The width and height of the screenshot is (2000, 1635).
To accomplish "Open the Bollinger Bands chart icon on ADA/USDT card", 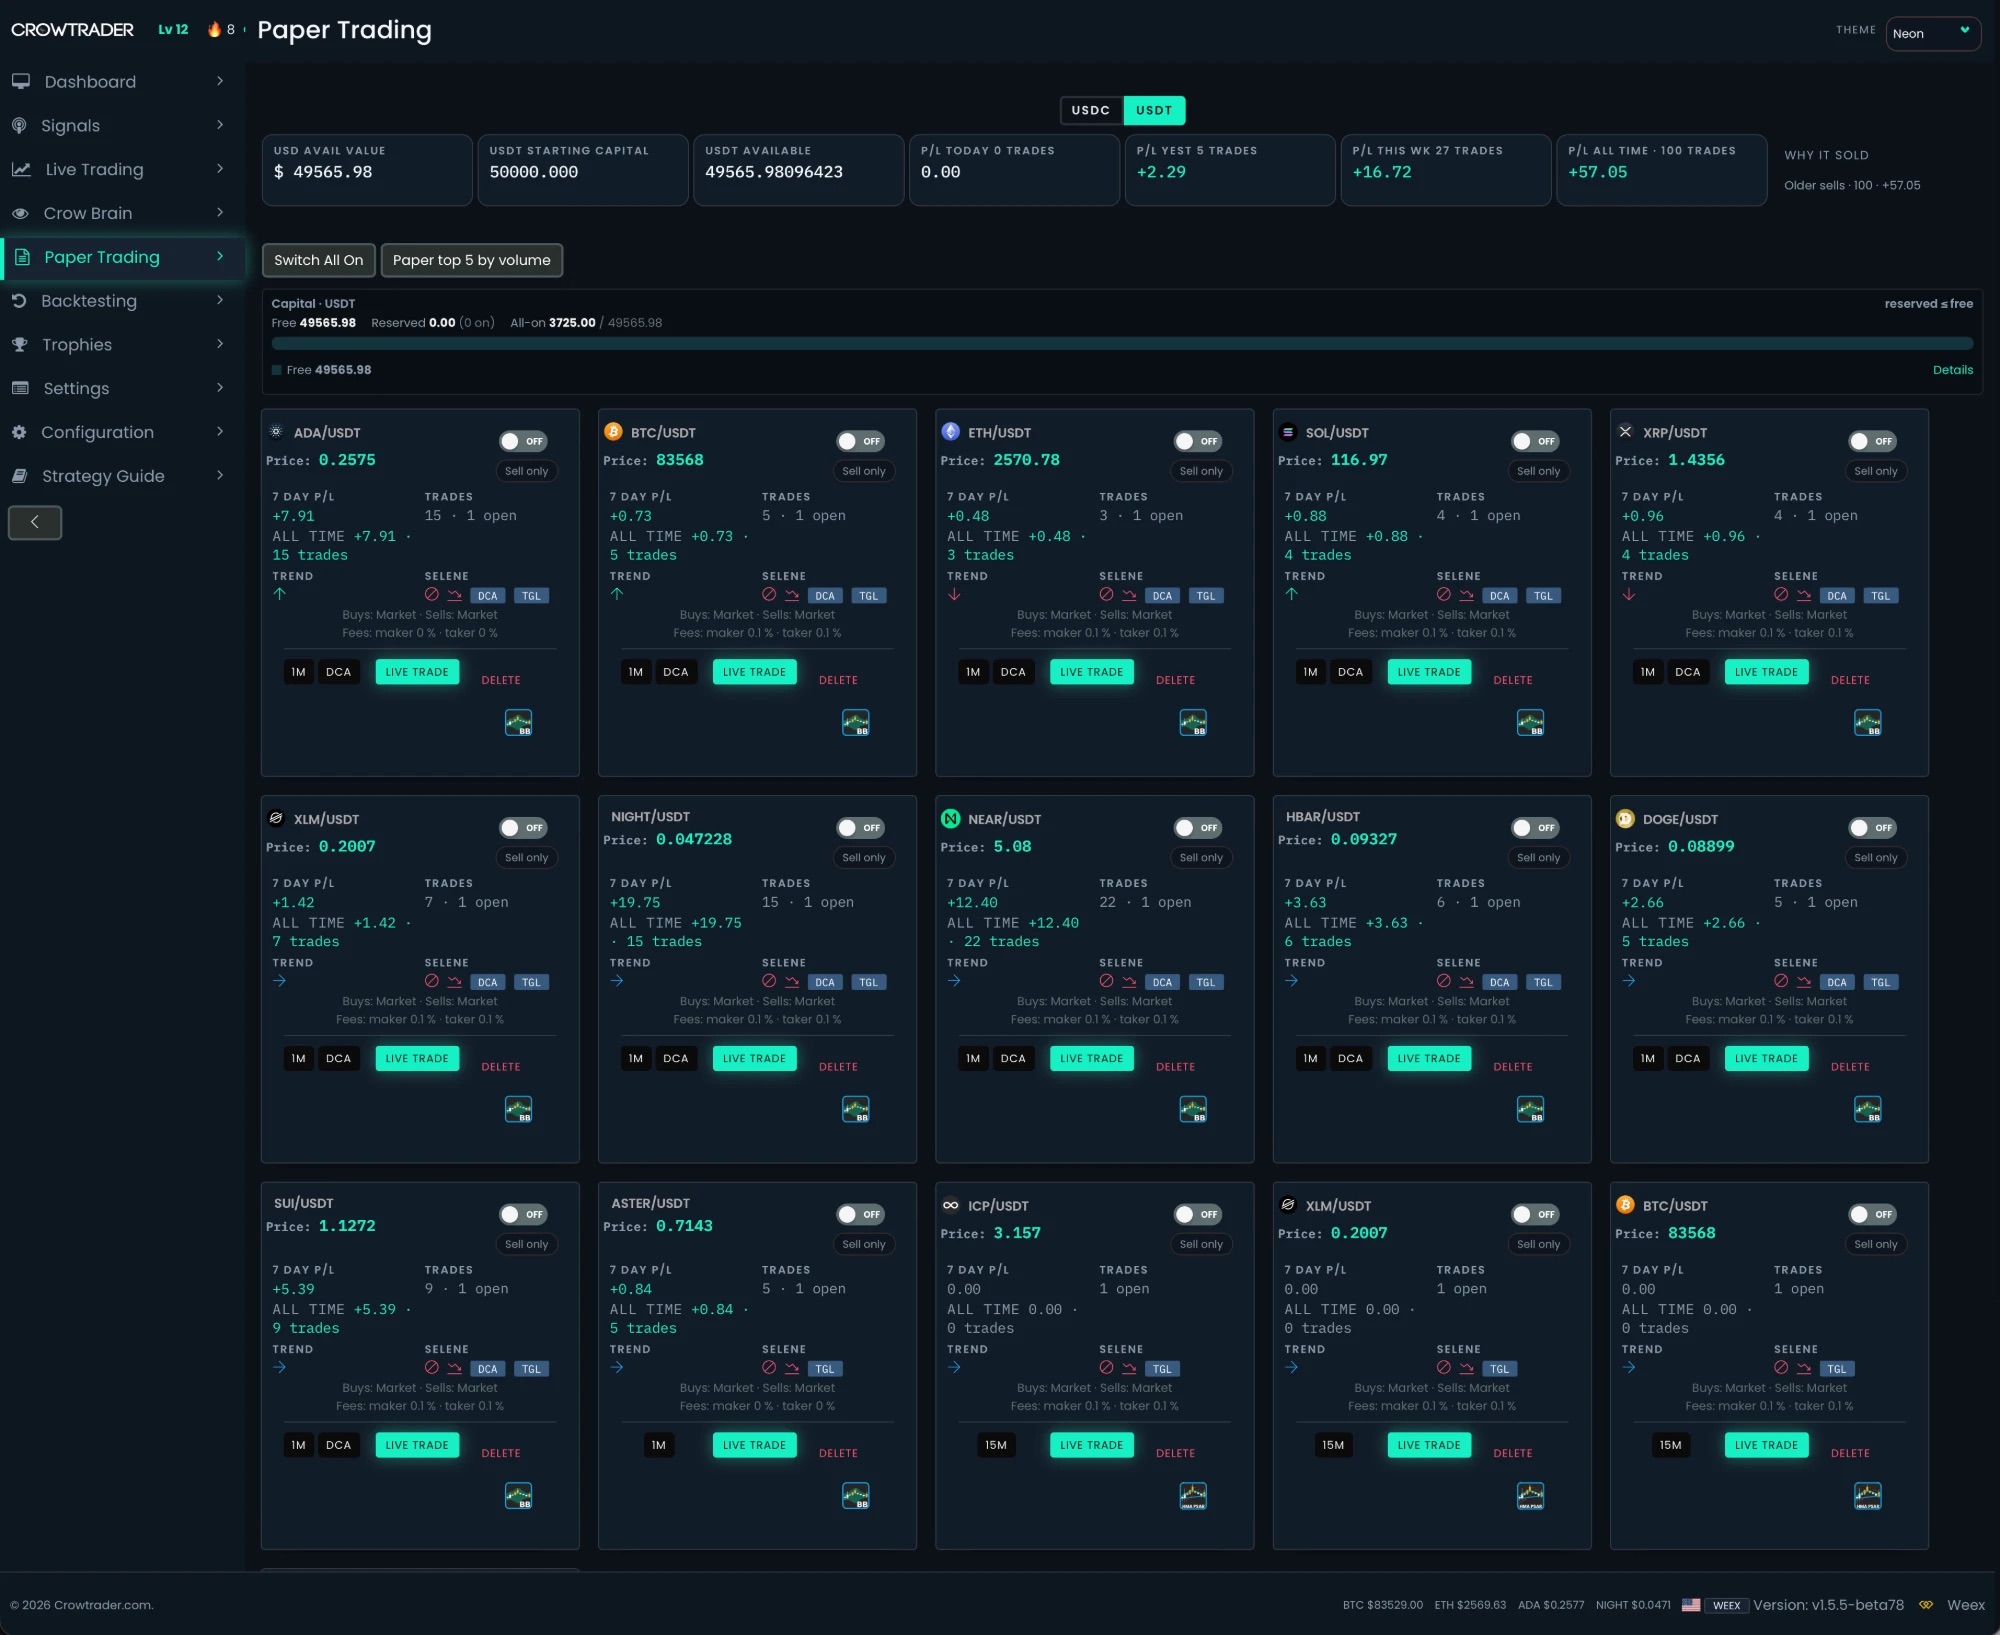I will pos(518,722).
